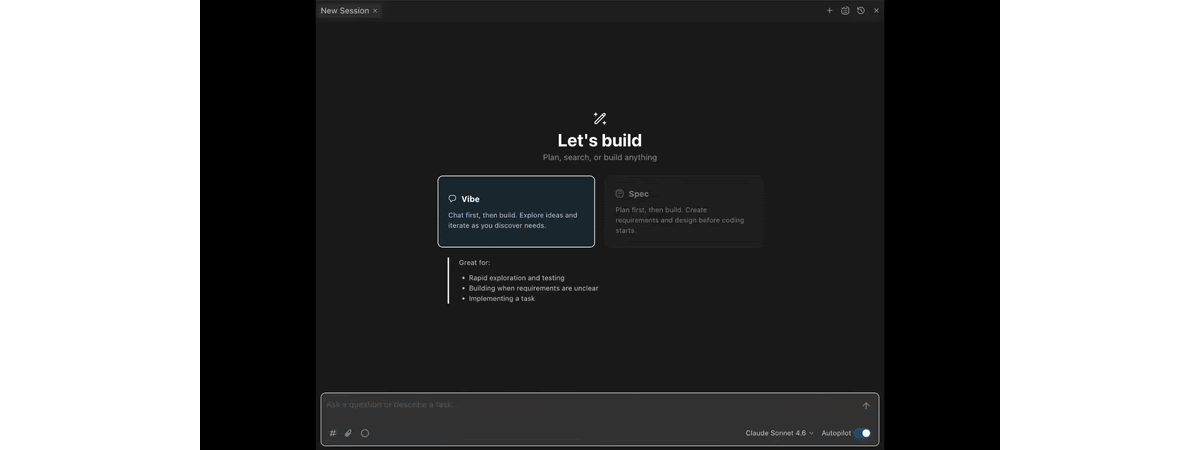1200x450 pixels.
Task: Open the Claude Sonnet 4.6 model dropdown
Action: 780,433
